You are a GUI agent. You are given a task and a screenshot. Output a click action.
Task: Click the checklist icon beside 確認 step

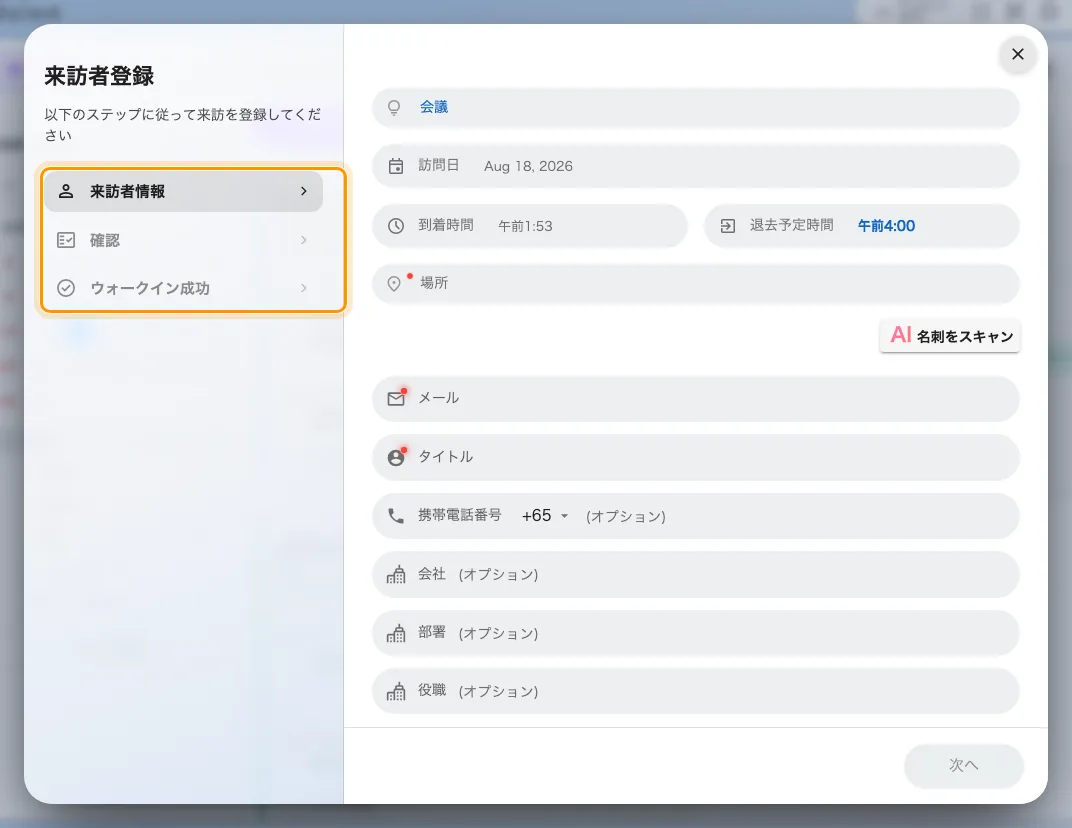coord(66,240)
